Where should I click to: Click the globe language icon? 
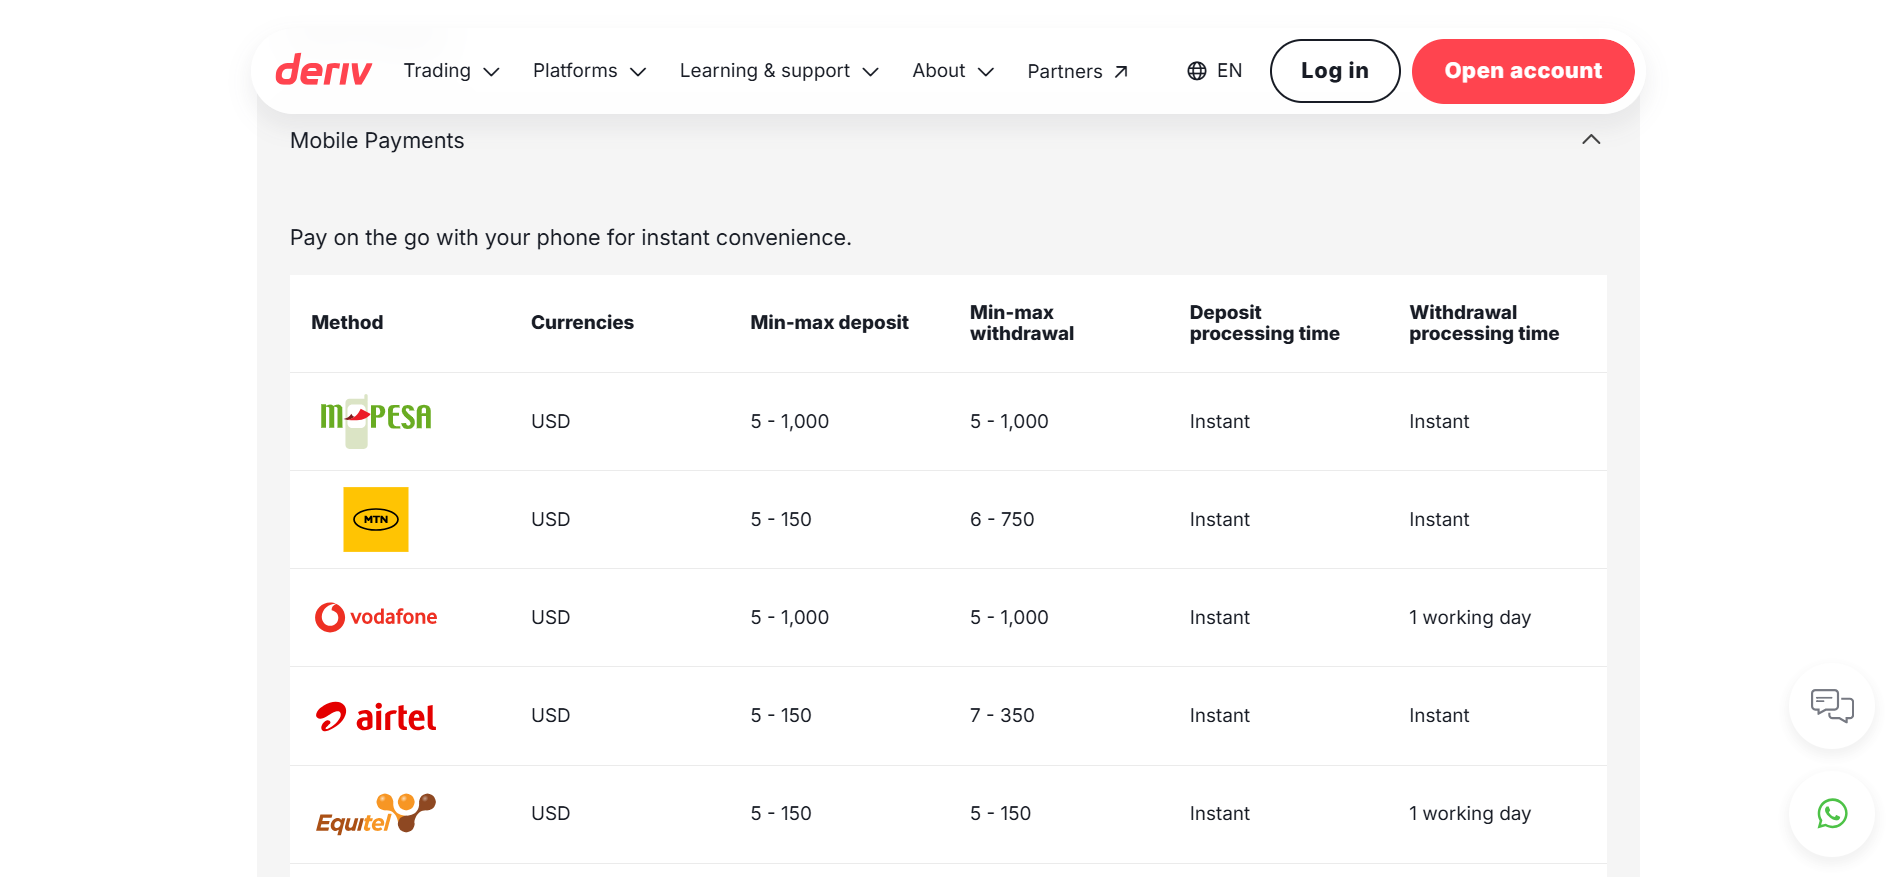[1196, 71]
